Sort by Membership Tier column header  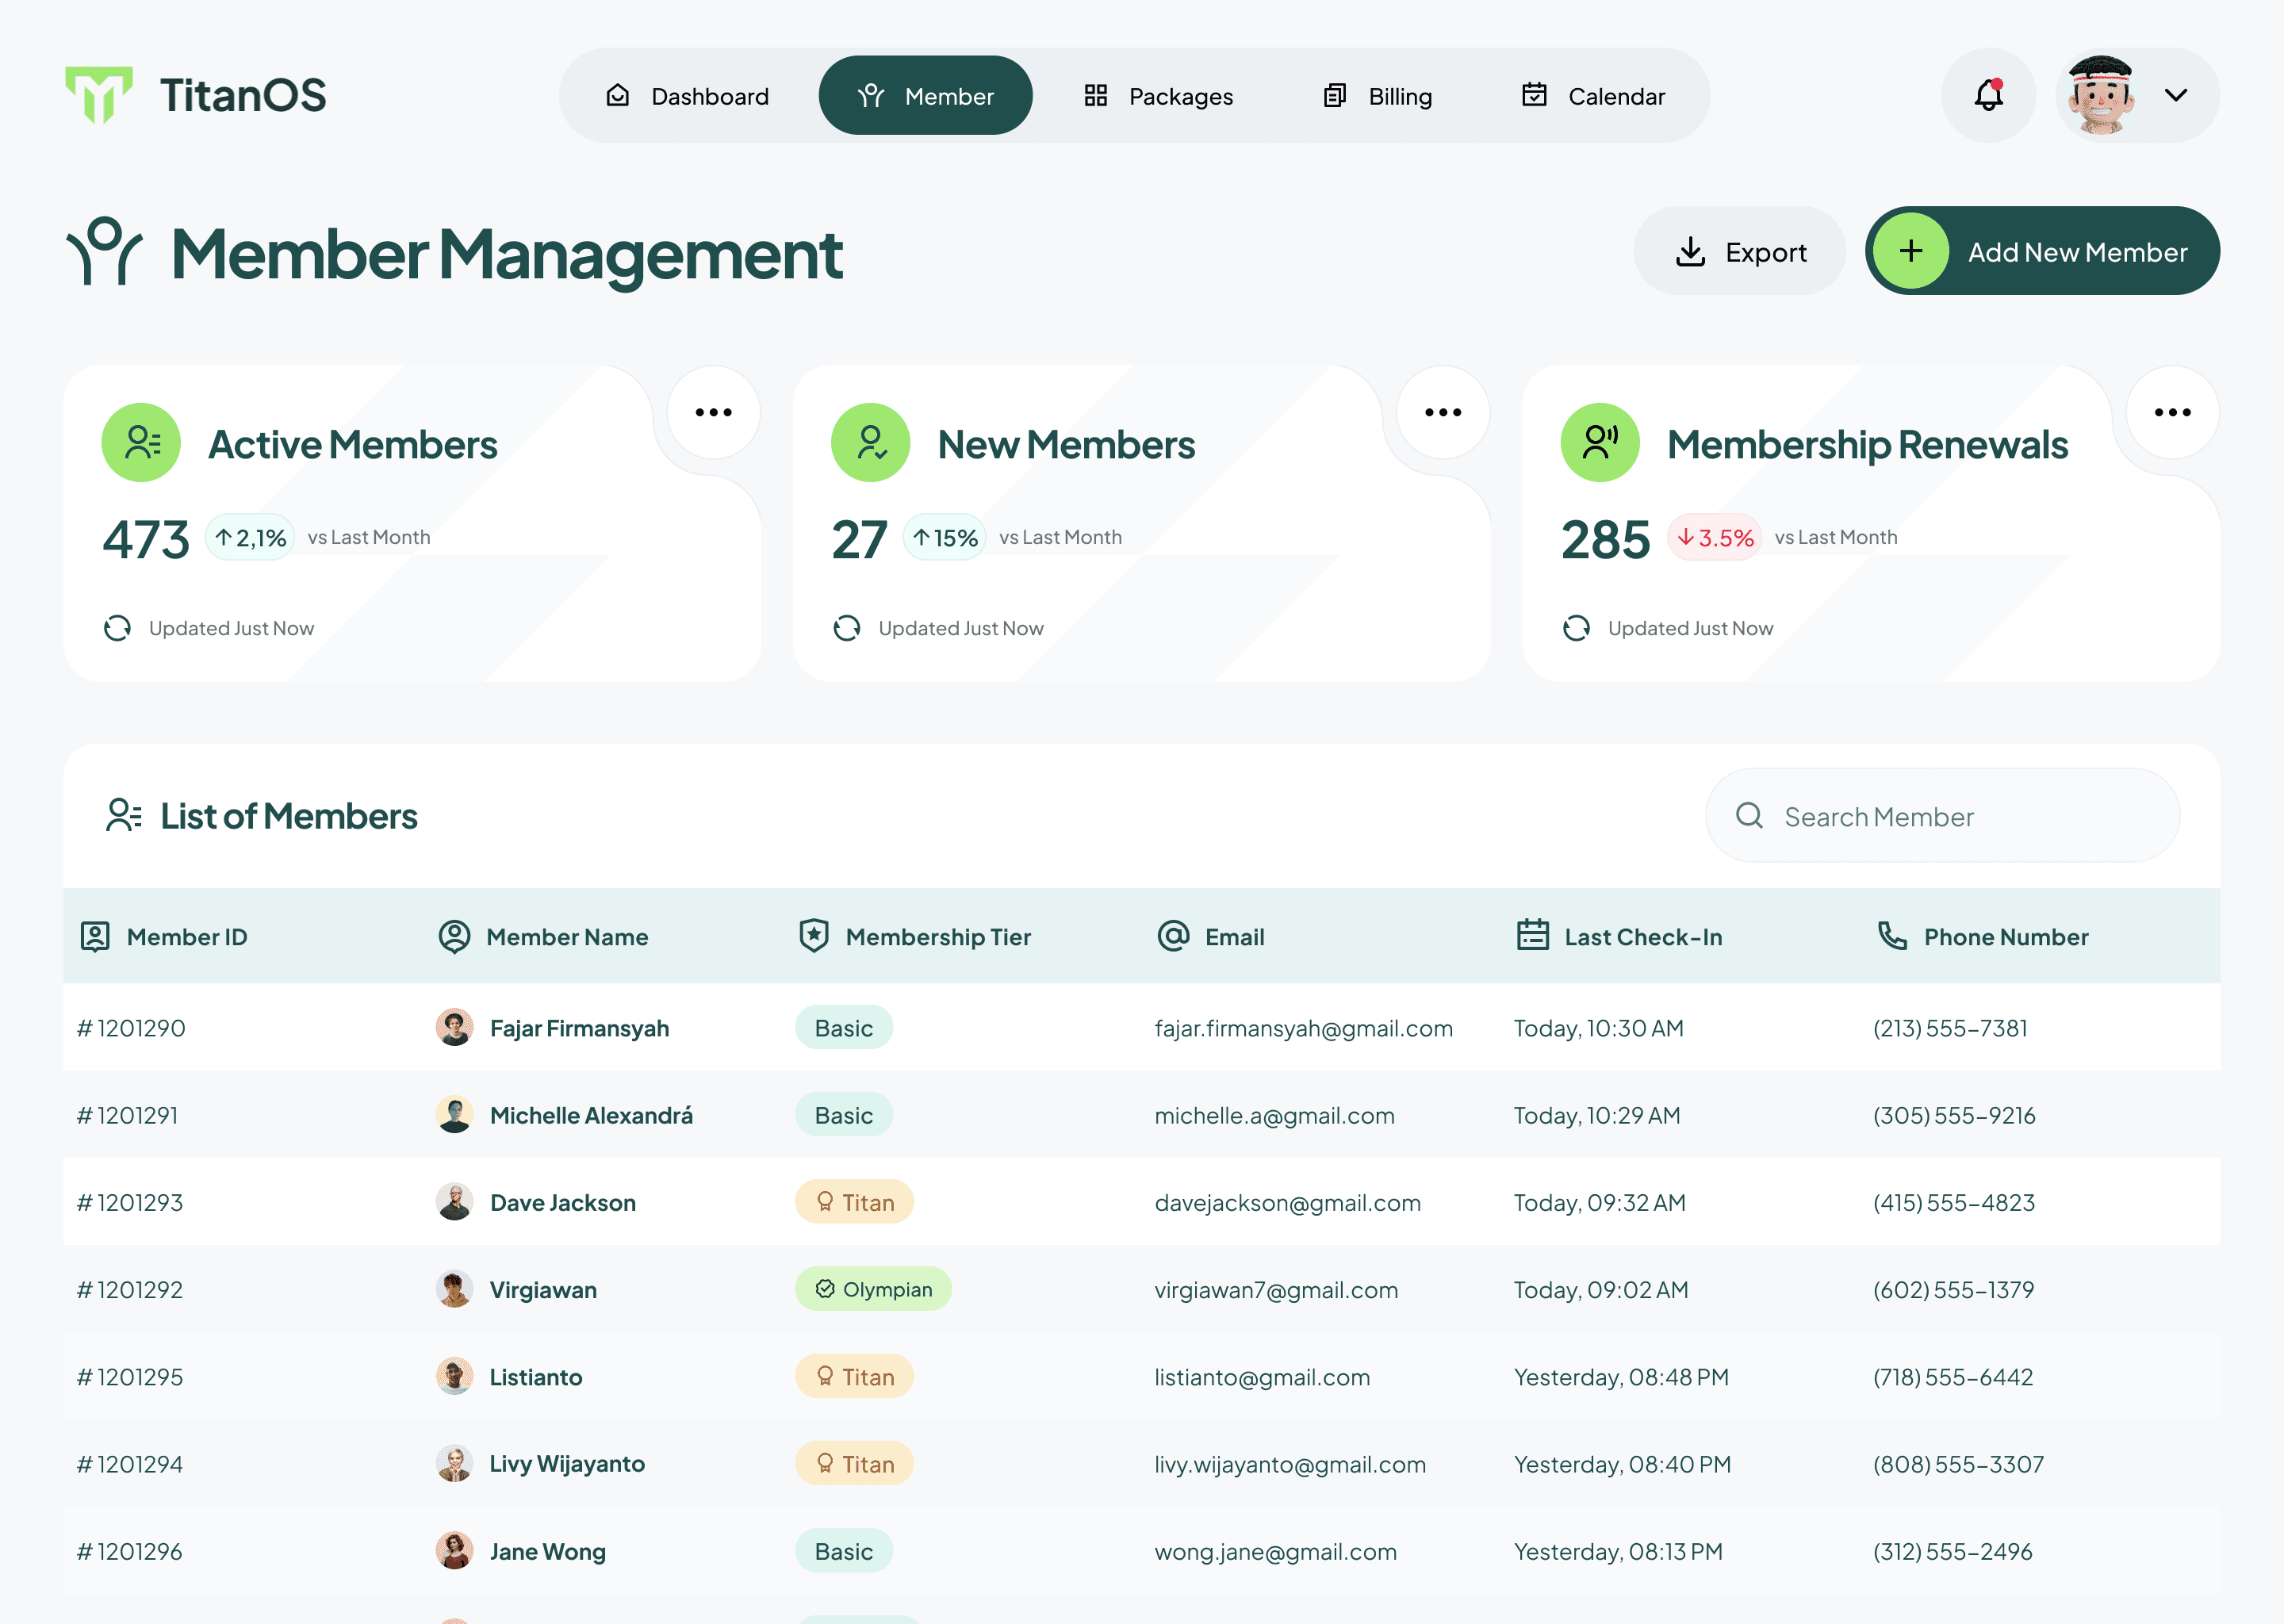[x=914, y=937]
